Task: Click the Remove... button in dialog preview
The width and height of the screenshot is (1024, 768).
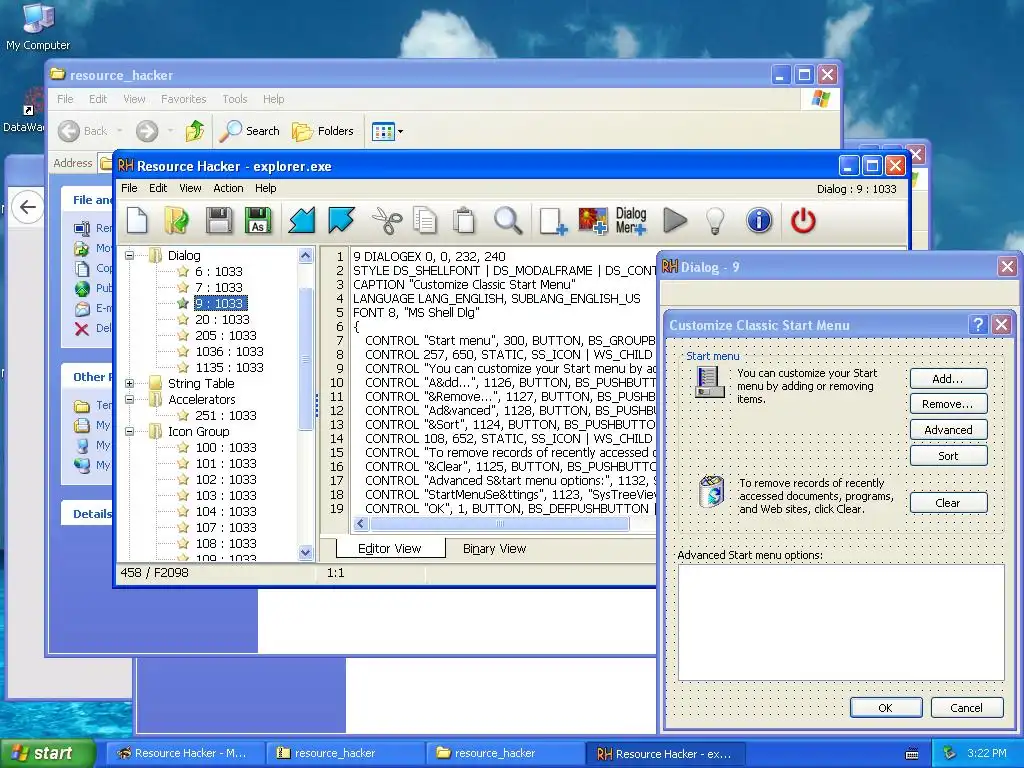Action: pos(948,404)
